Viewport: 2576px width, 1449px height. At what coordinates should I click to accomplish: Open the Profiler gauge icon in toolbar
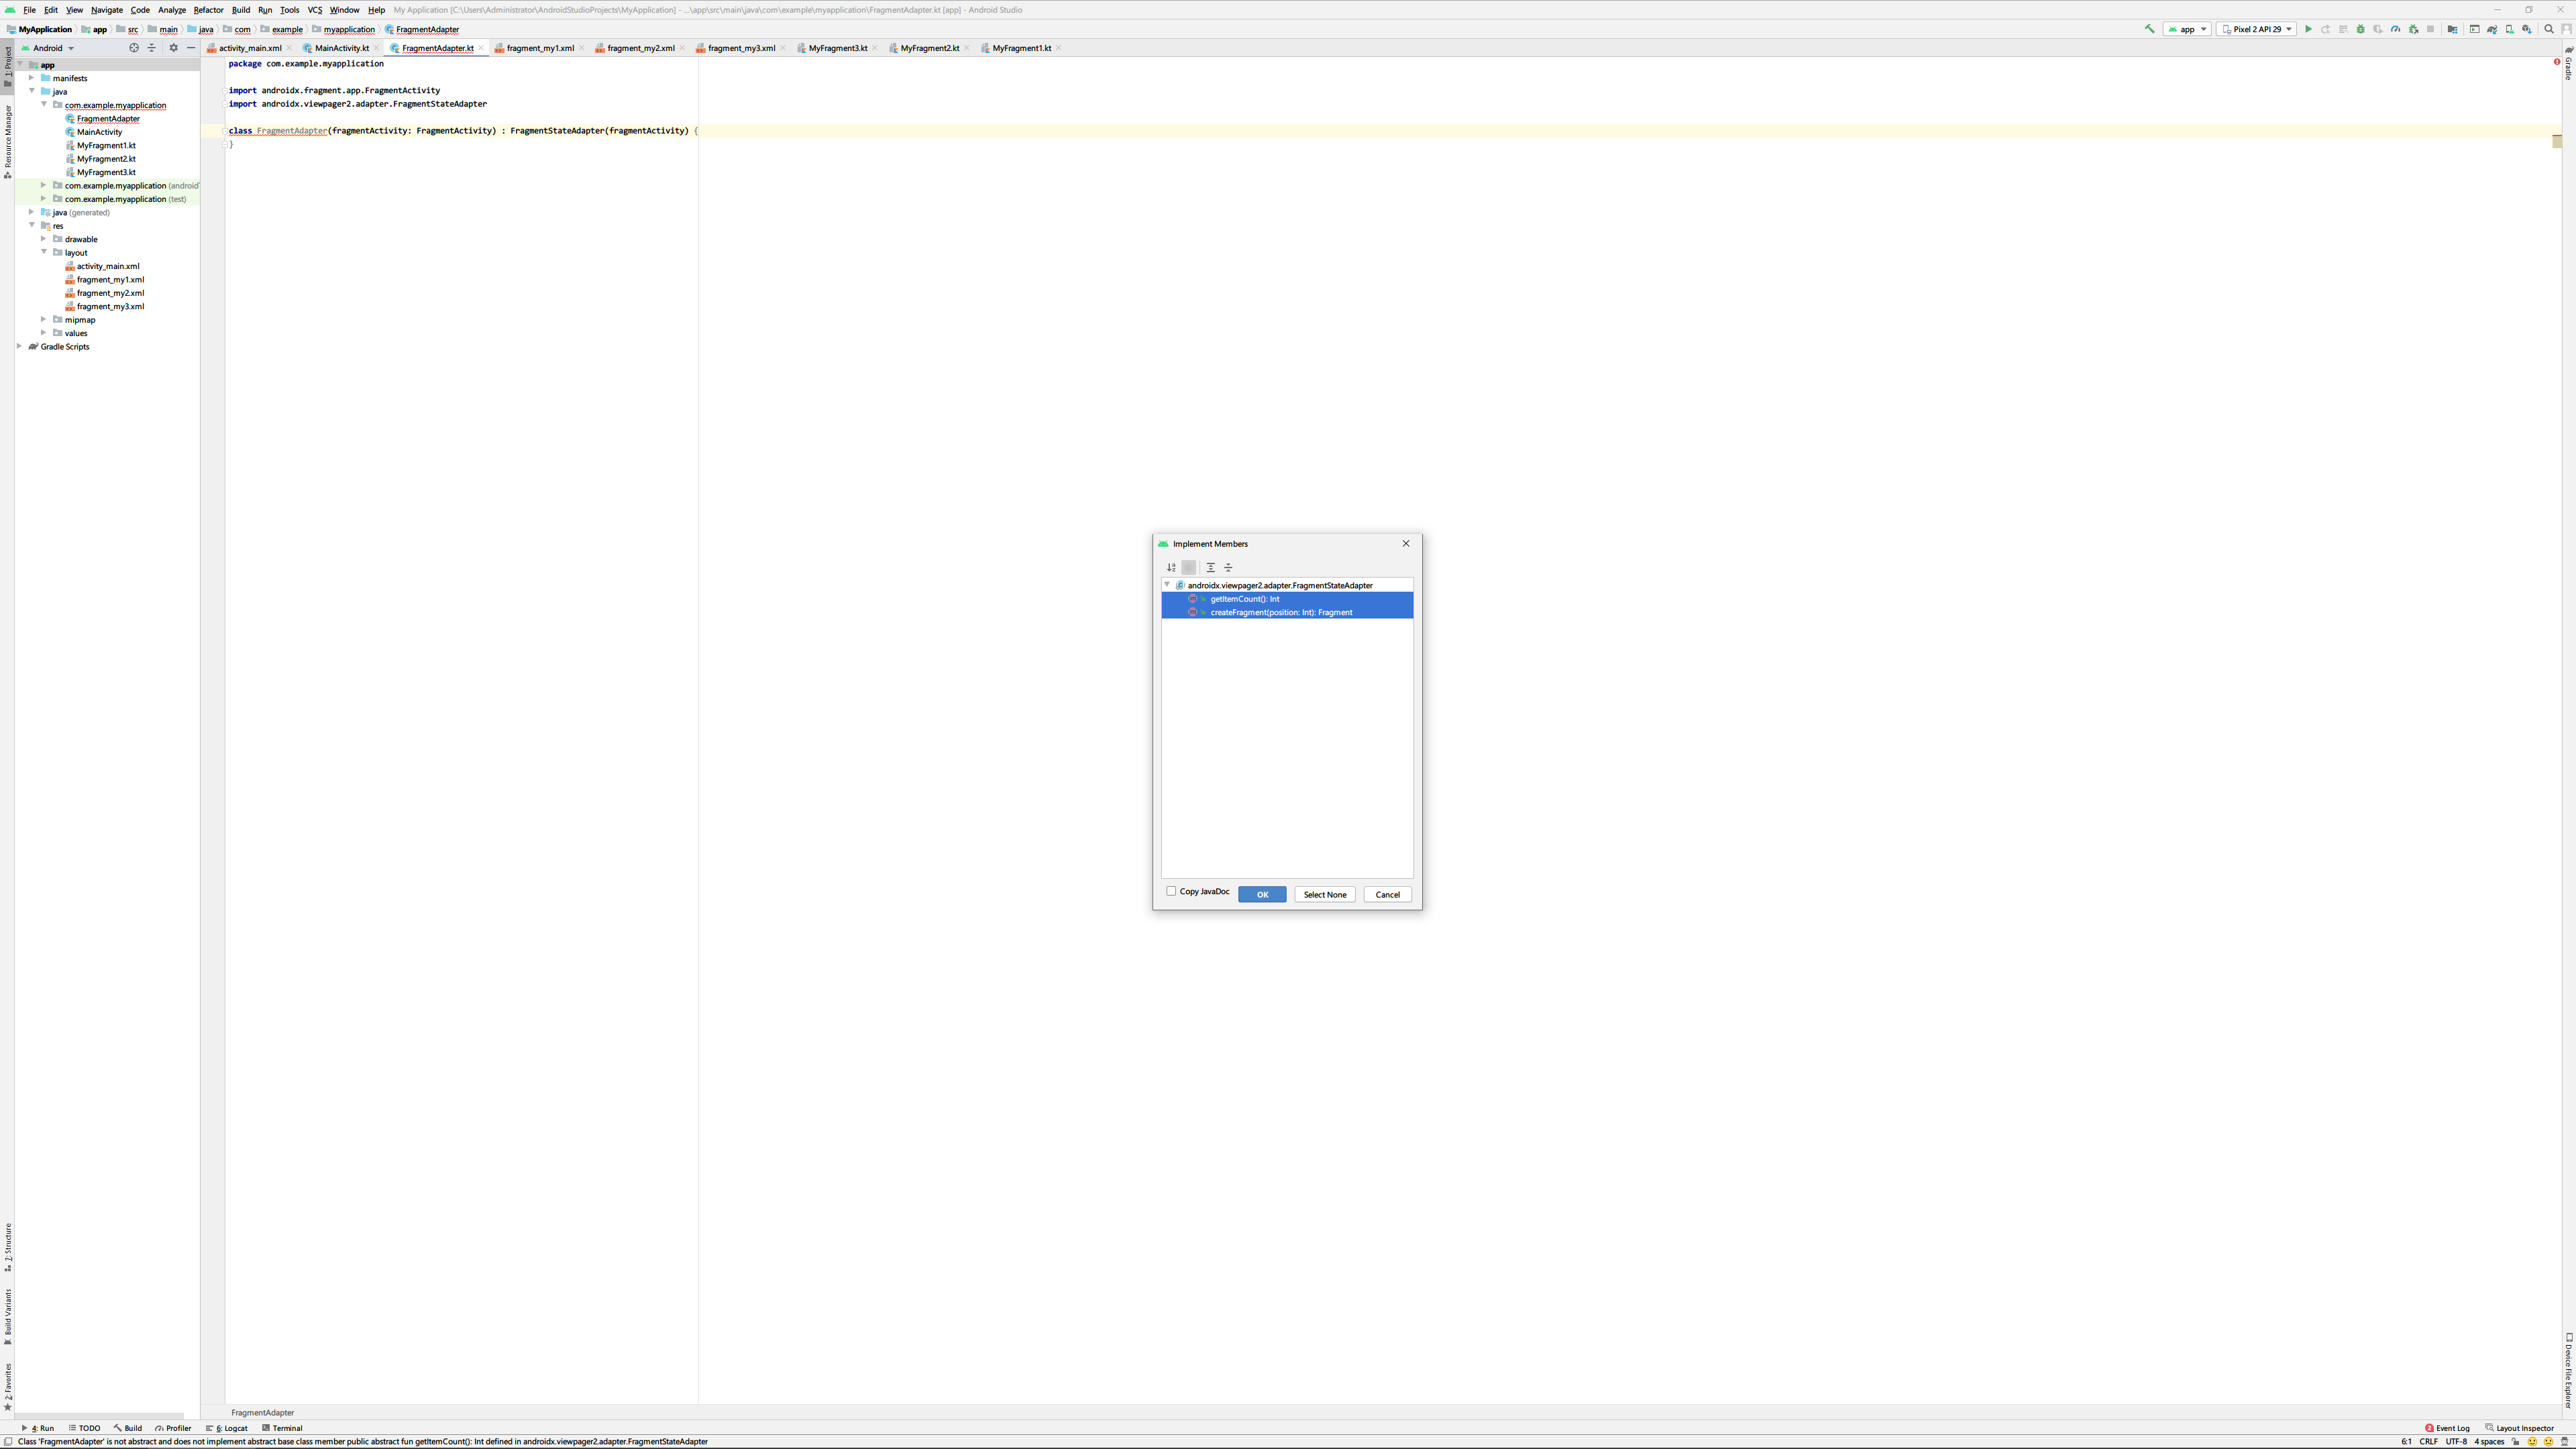click(2396, 29)
